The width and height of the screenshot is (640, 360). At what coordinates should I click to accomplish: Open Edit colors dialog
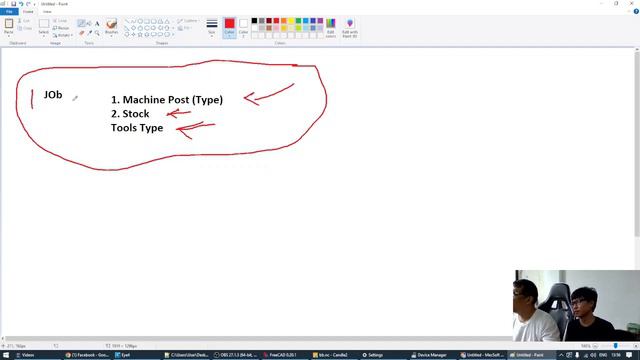coord(331,28)
